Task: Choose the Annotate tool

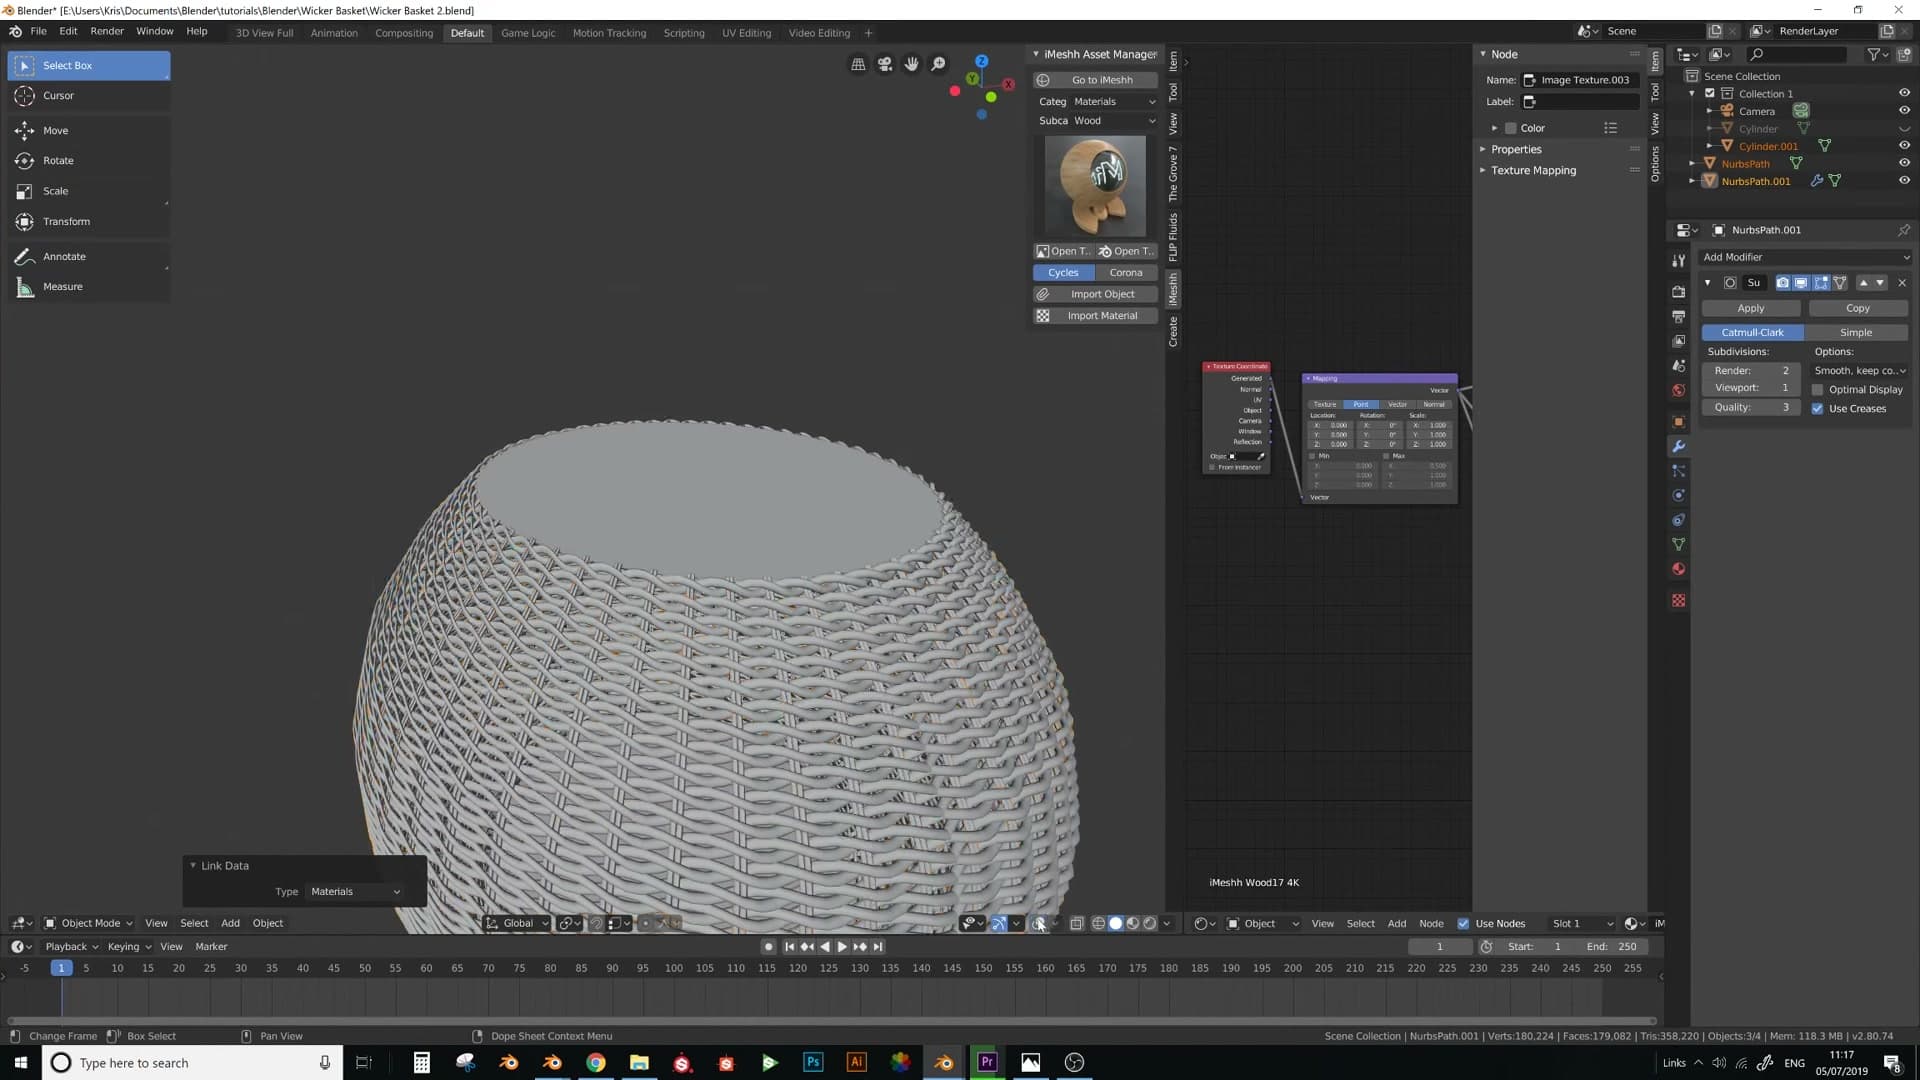Action: coord(89,257)
